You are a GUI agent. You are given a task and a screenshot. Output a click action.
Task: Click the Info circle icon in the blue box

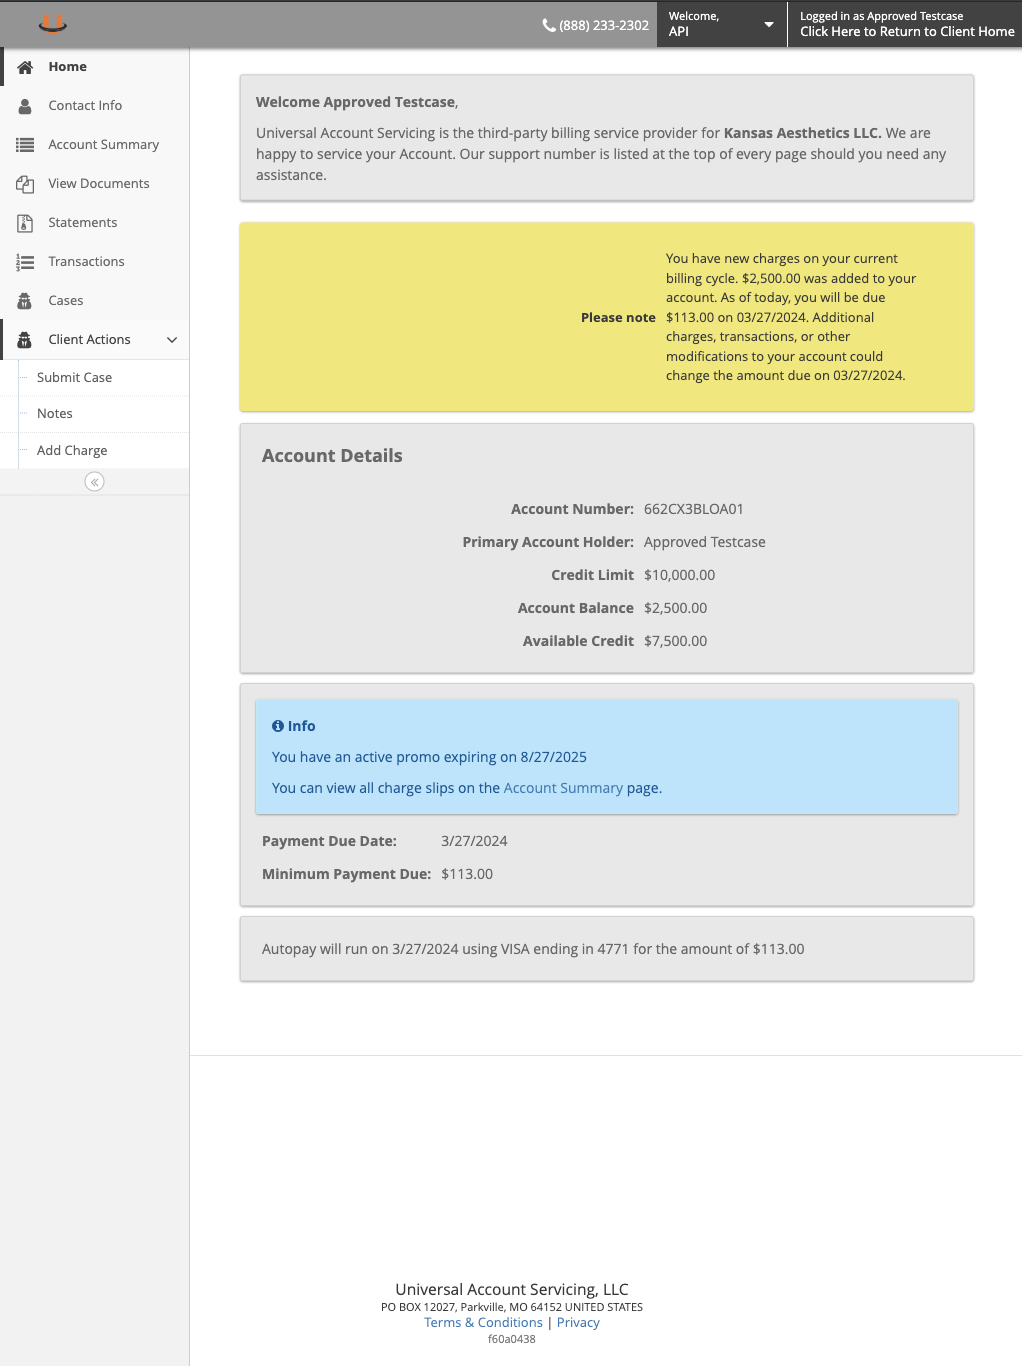pos(278,726)
